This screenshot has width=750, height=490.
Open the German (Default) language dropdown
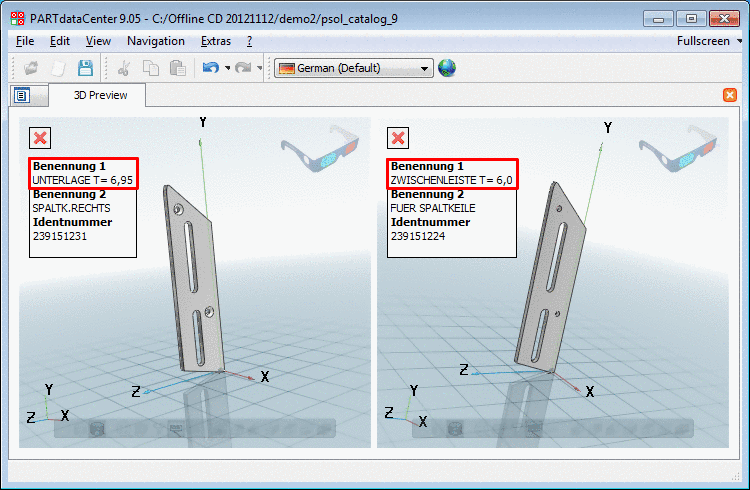[354, 68]
